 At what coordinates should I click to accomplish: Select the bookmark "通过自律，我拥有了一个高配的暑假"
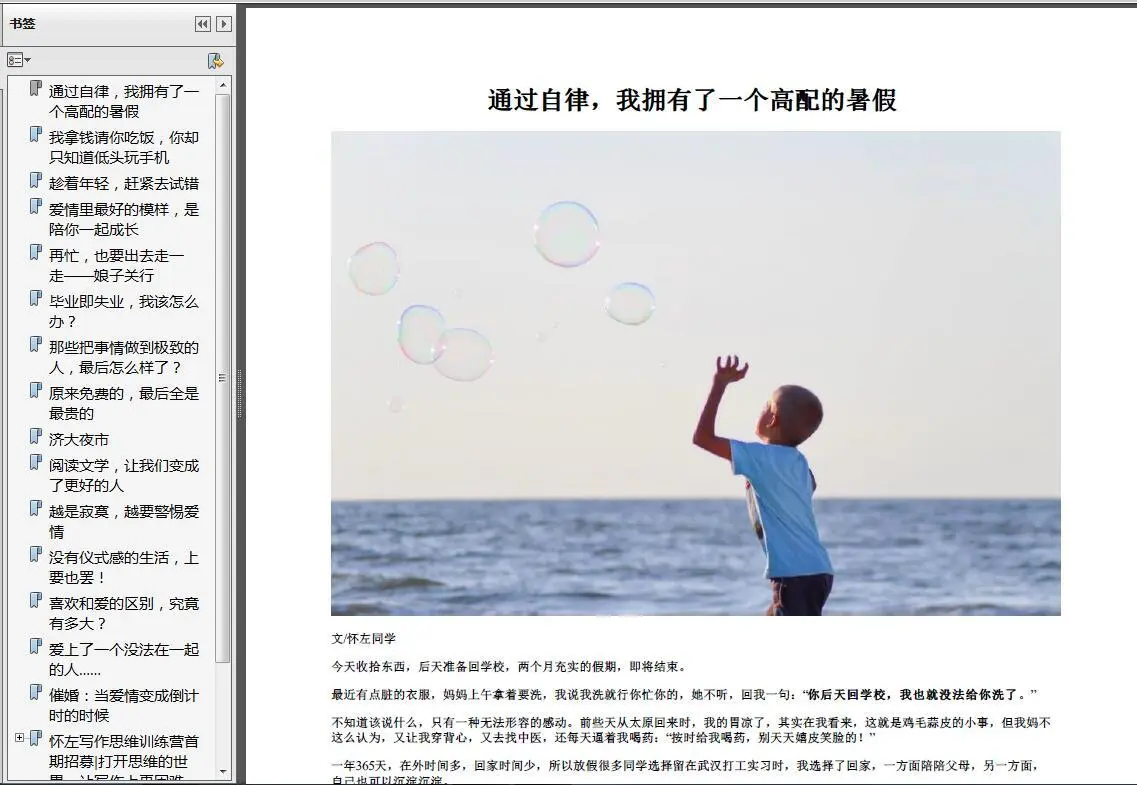(x=120, y=101)
